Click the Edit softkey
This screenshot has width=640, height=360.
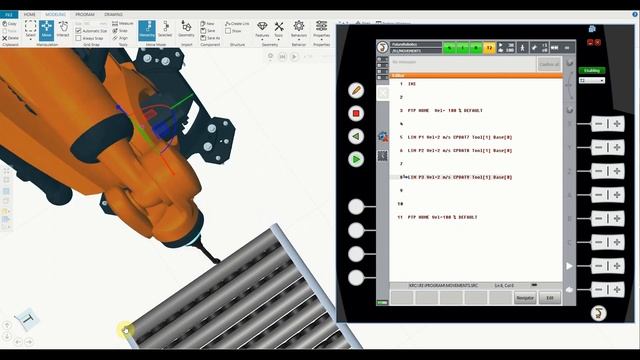[550, 298]
